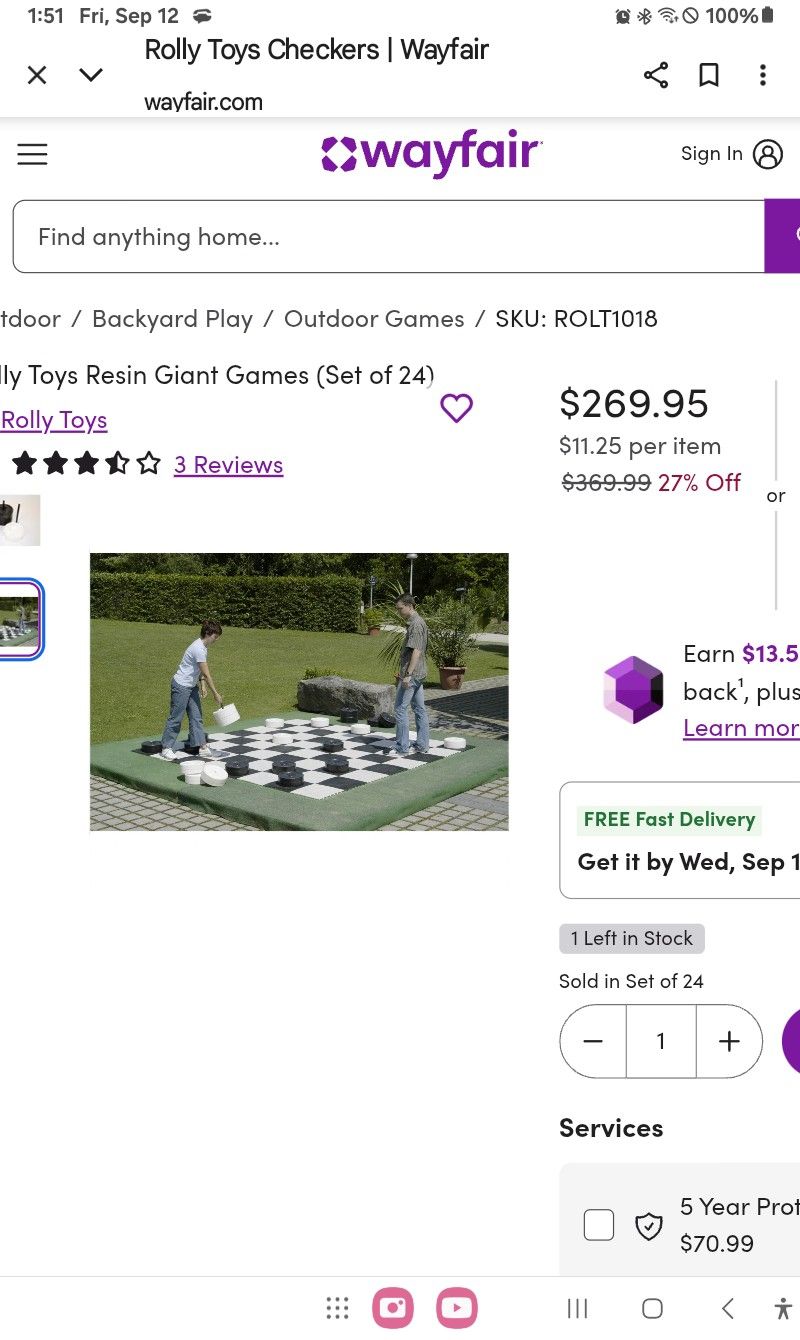Navigate to Backyard Play breadcrumb
The width and height of the screenshot is (800, 1340).
[172, 319]
